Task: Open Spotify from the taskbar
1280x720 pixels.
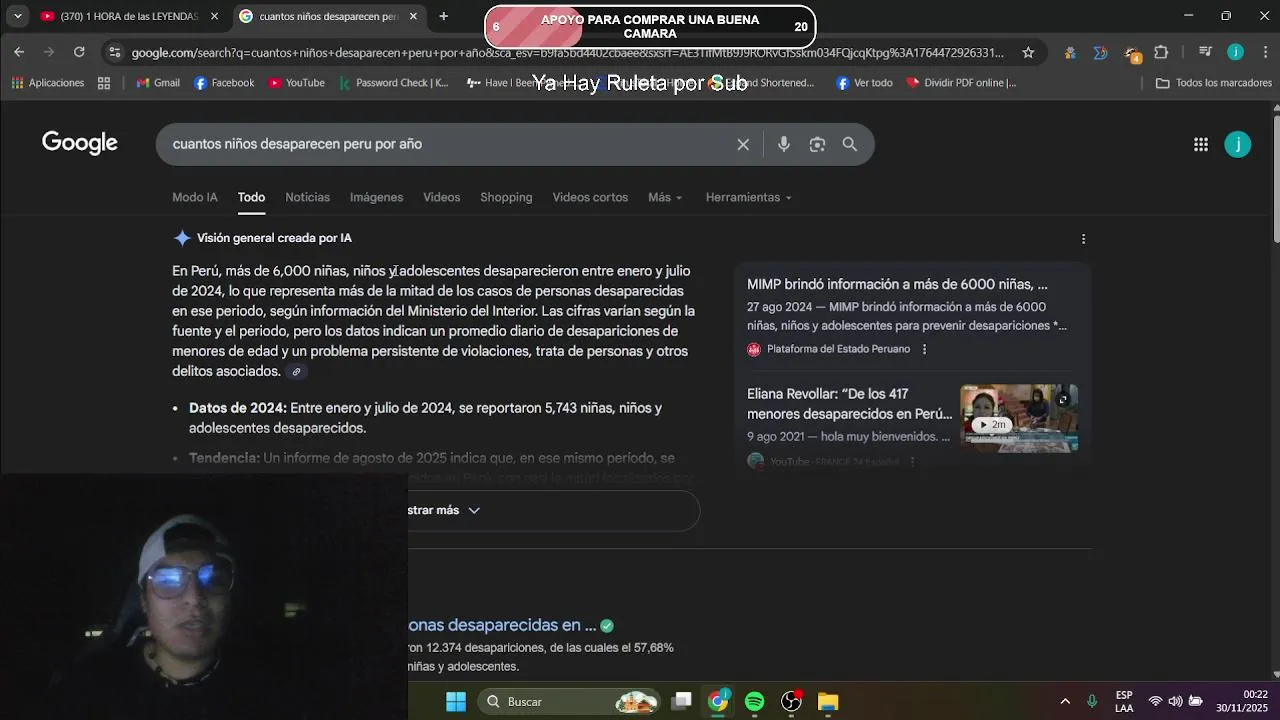Action: click(x=755, y=702)
